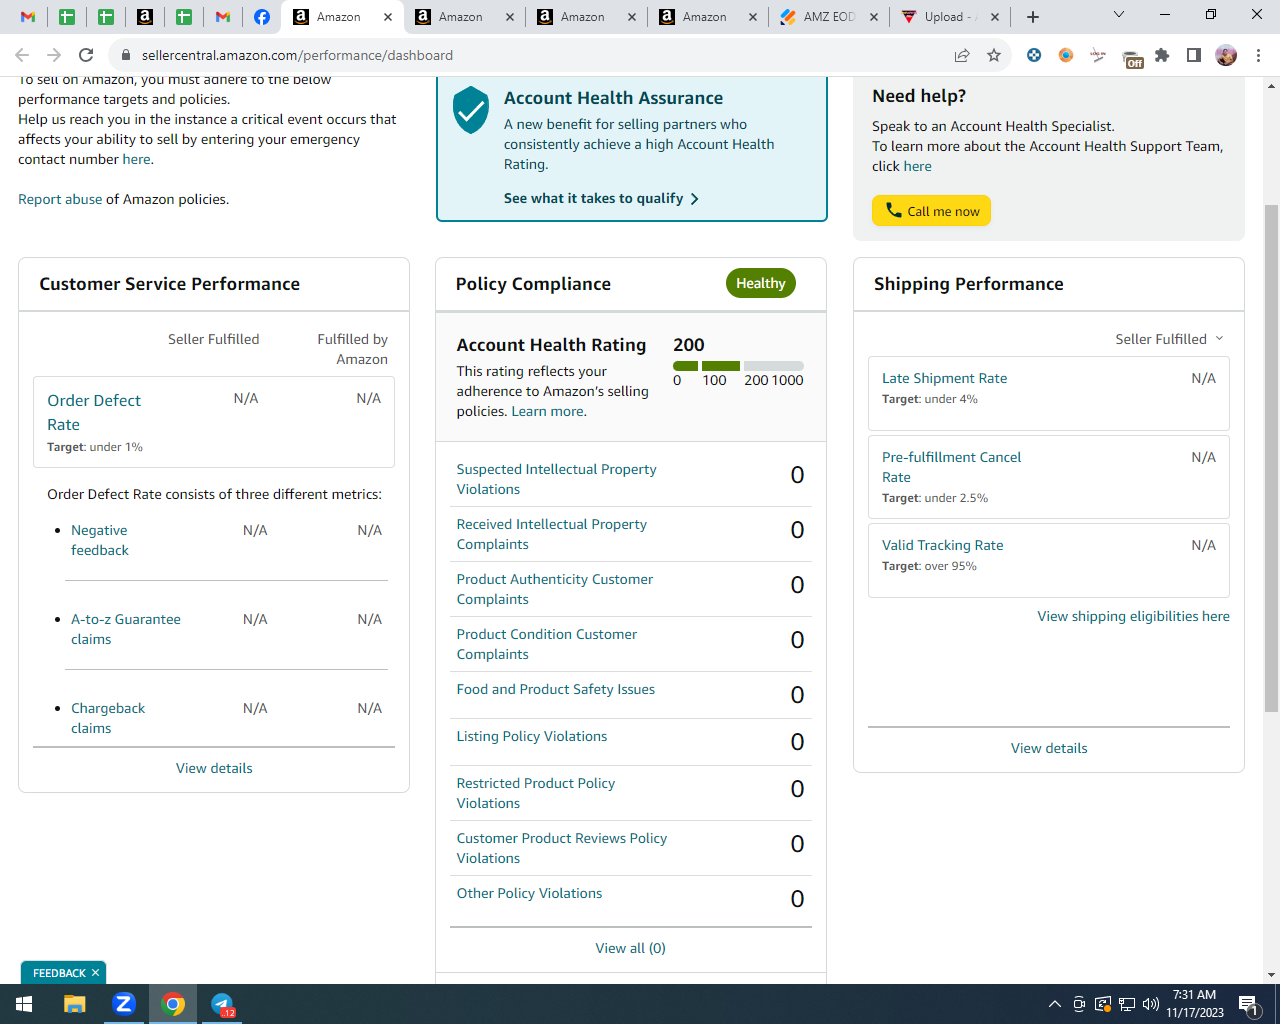Viewport: 1280px width, 1024px height.
Task: Close the Upload tab
Action: point(995,17)
